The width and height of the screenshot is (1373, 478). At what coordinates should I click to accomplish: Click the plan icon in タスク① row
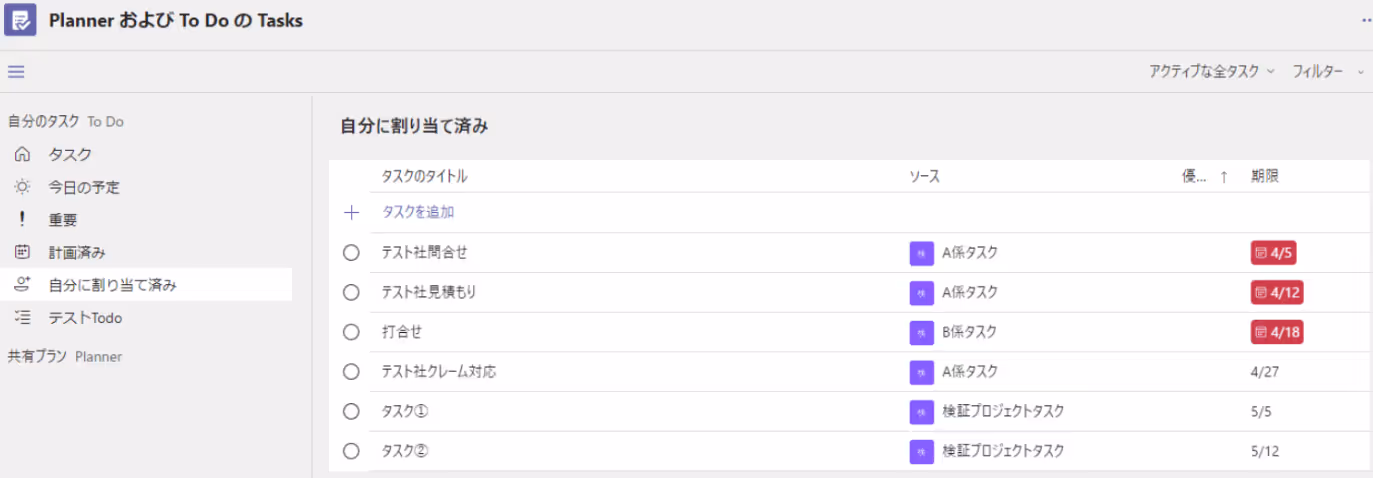(x=922, y=411)
